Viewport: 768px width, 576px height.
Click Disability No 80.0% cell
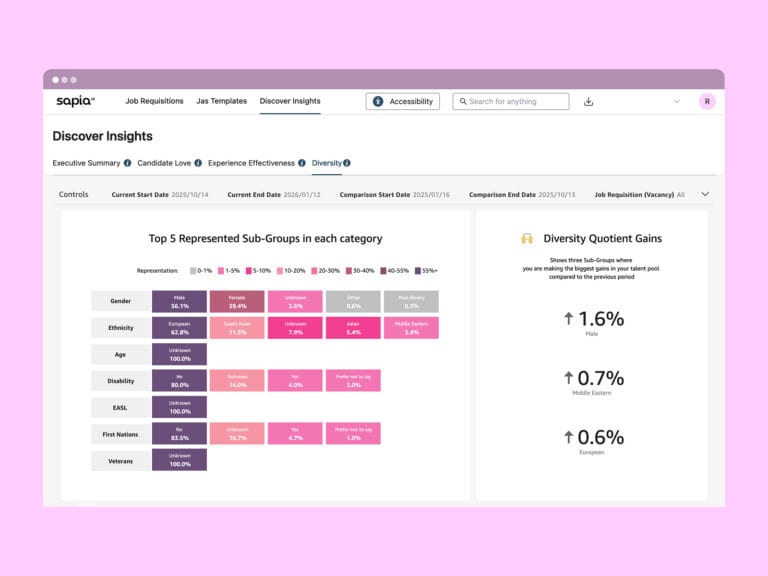tap(179, 381)
